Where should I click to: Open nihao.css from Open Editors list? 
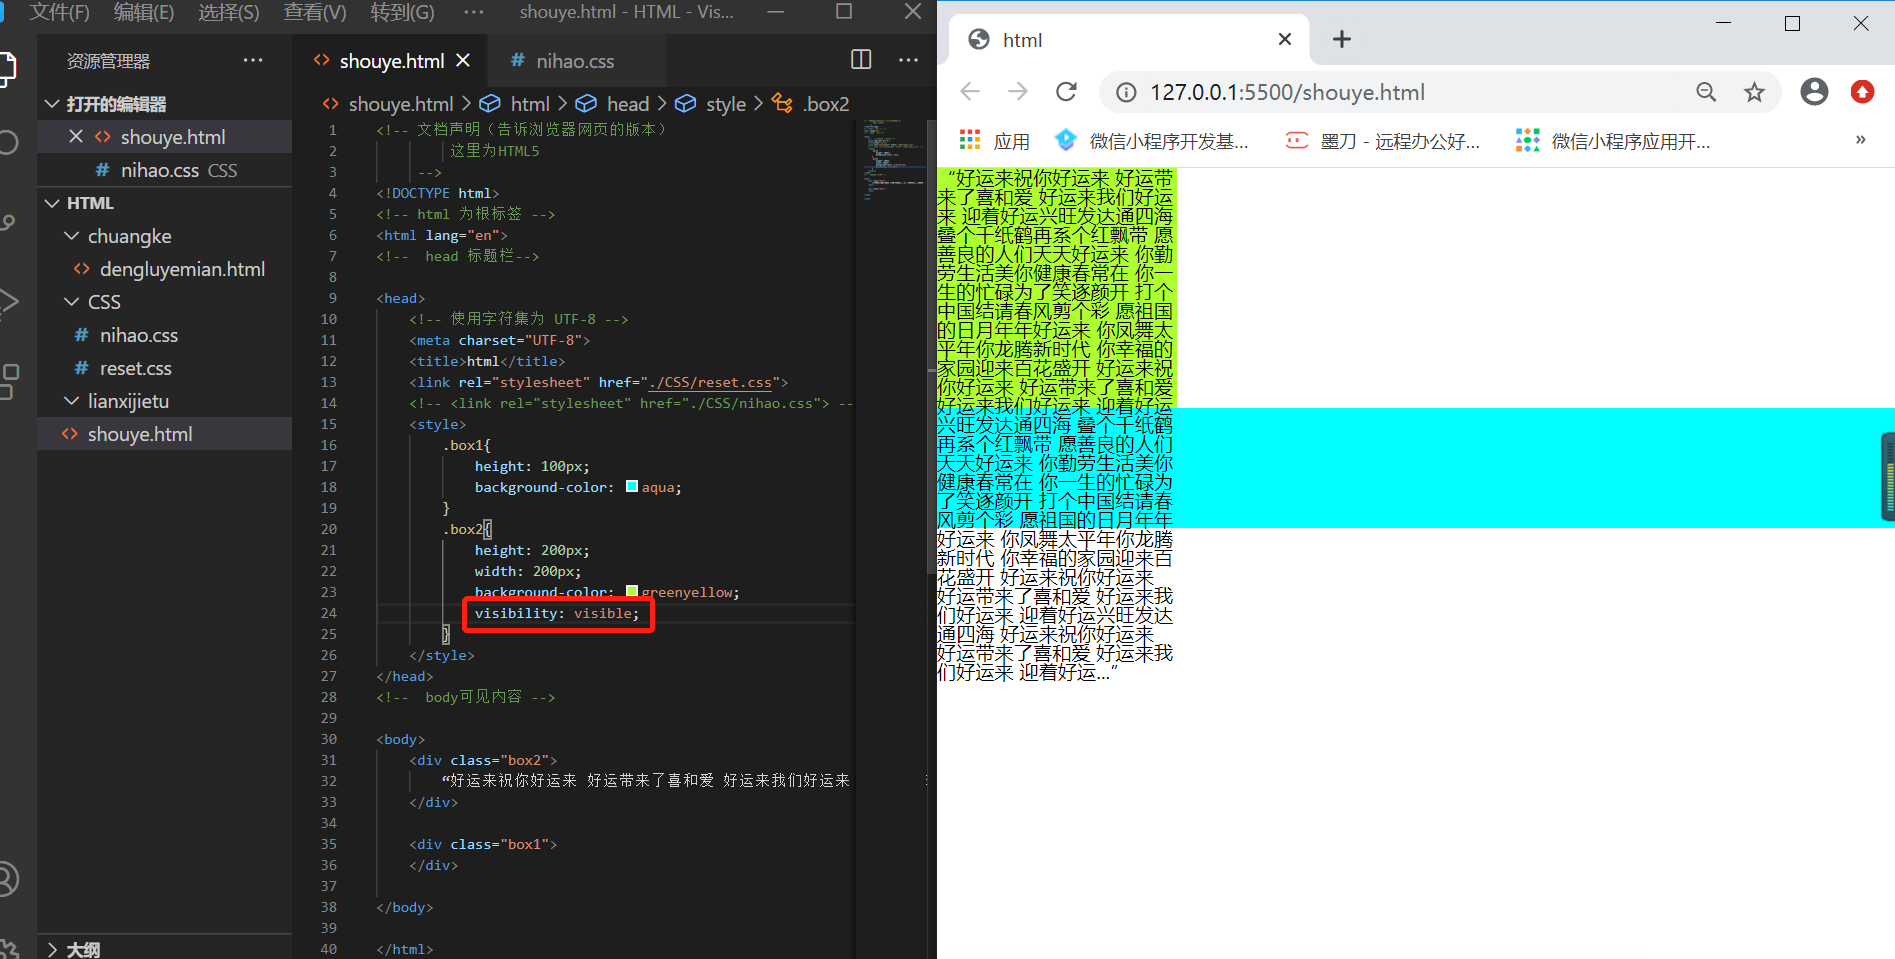(164, 170)
